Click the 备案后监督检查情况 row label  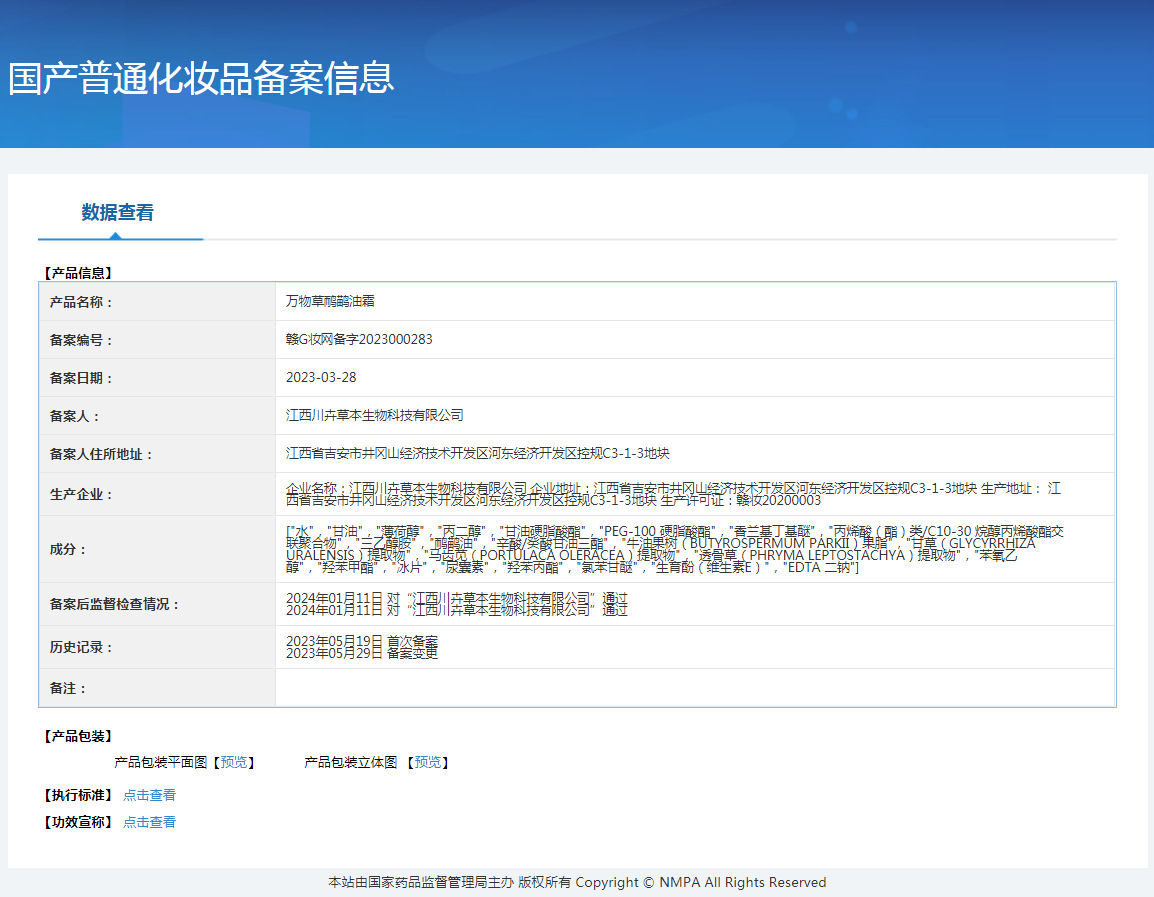click(114, 604)
